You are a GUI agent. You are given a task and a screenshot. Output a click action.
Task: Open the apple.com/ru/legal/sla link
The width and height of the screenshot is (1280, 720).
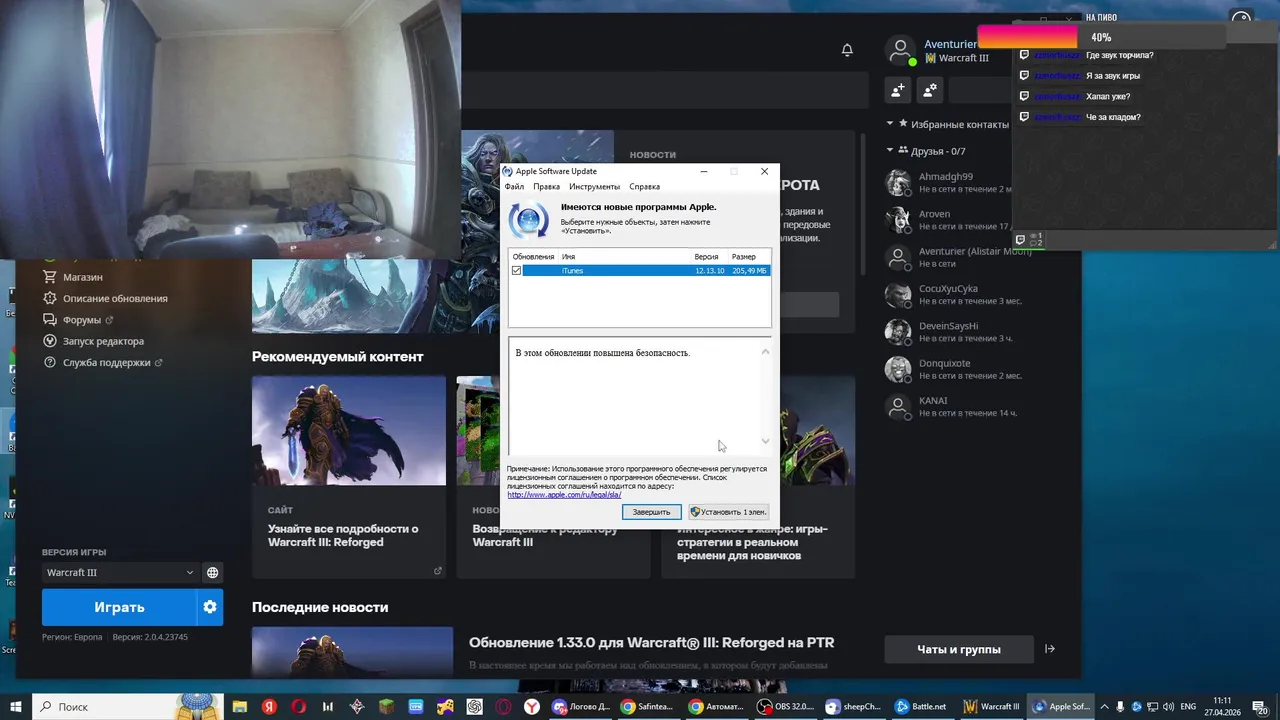tap(564, 495)
